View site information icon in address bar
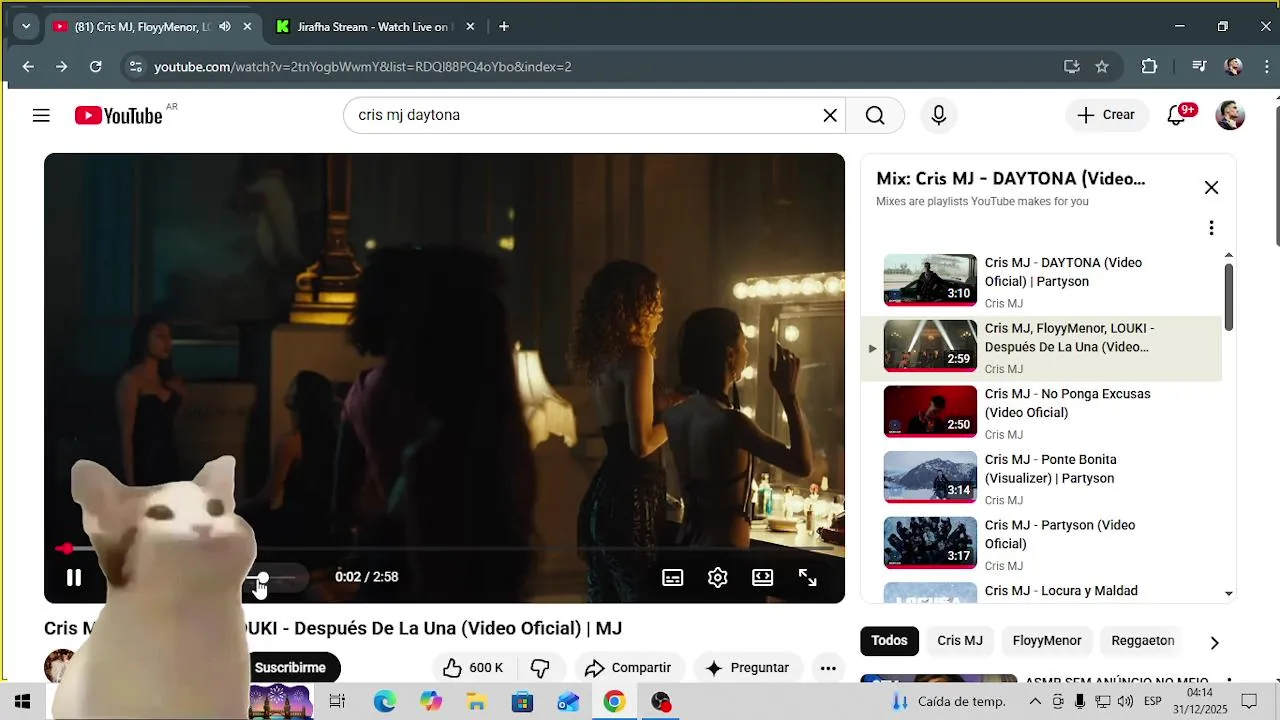Image resolution: width=1280 pixels, height=720 pixels. point(136,67)
